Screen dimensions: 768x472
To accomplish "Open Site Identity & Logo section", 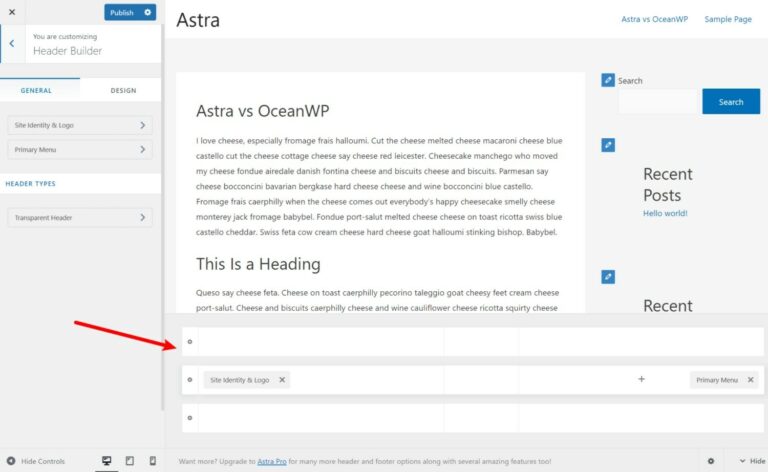I will [x=80, y=125].
